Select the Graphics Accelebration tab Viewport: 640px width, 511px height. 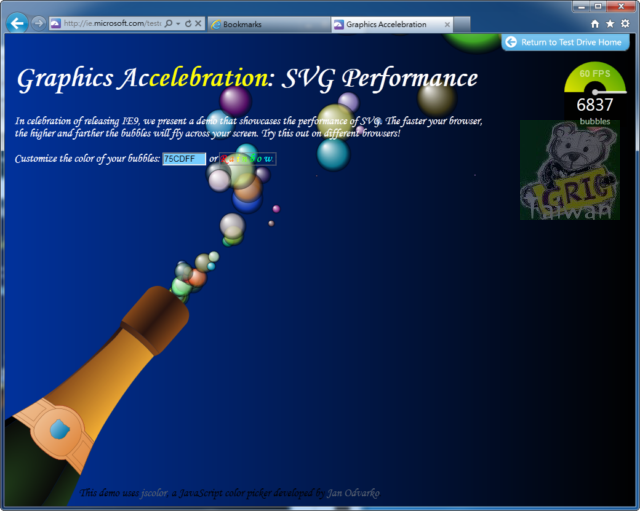(392, 24)
